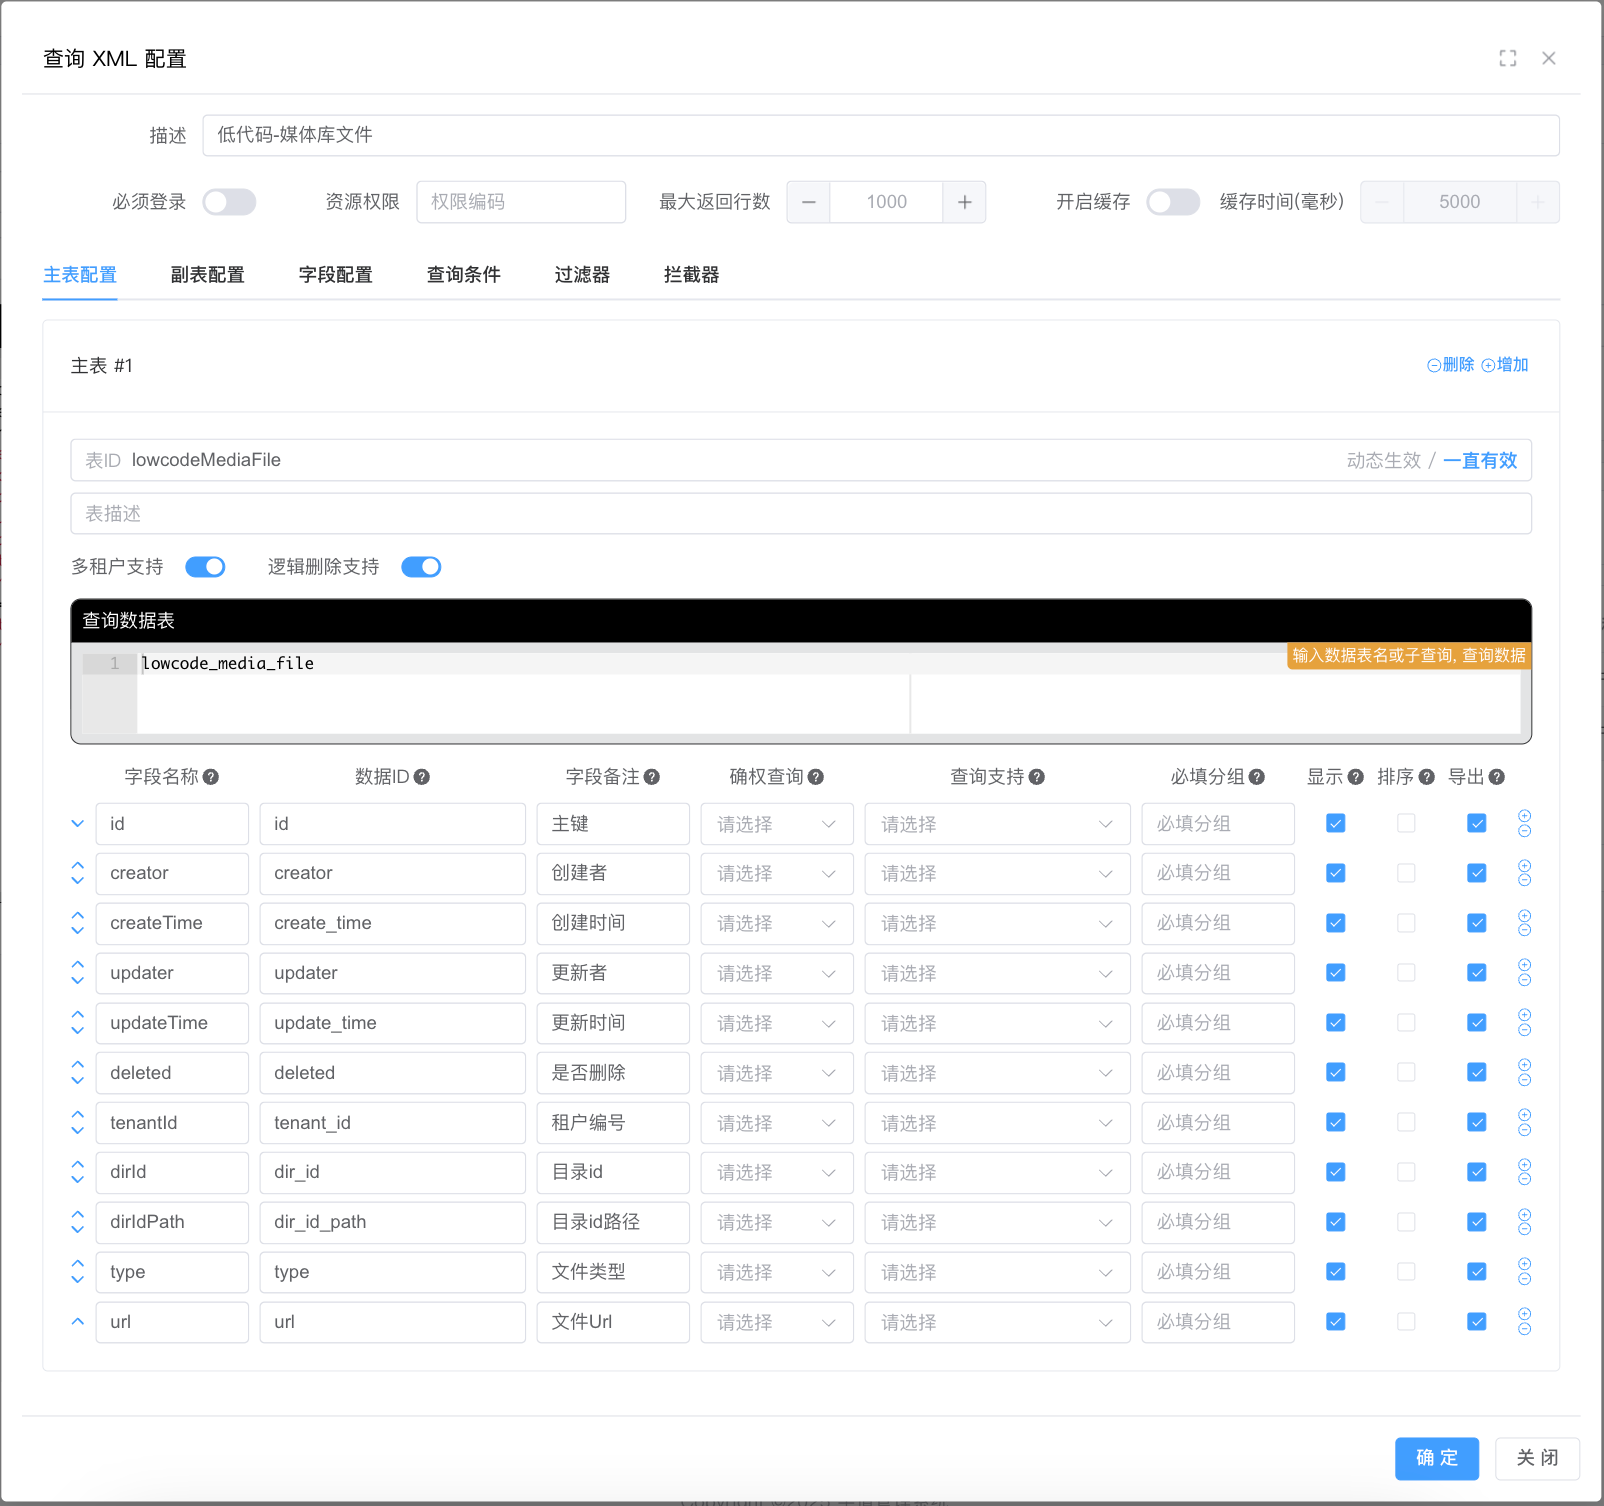
Task: Increase 最大返回行数 using the plus button
Action: click(x=964, y=202)
